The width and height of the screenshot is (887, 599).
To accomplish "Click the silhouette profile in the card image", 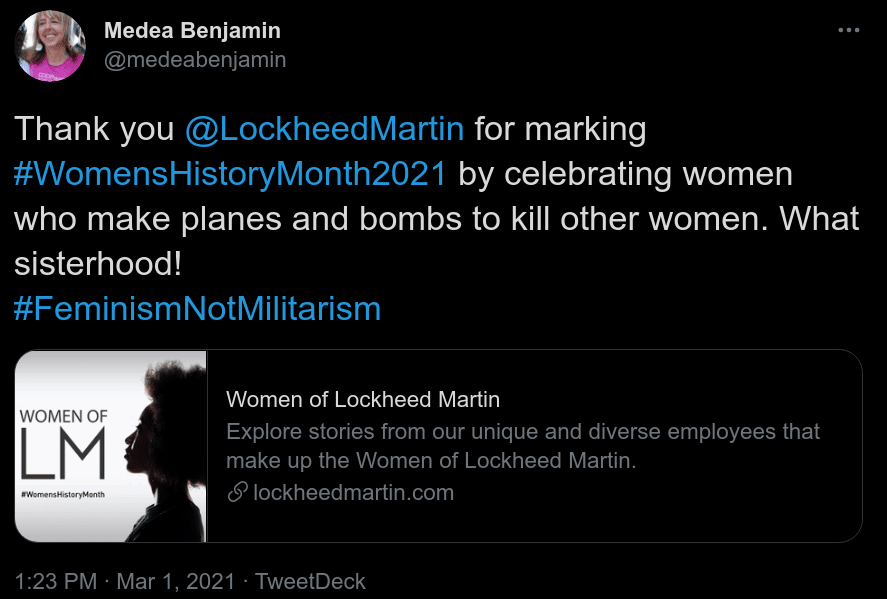I will pyautogui.click(x=161, y=440).
